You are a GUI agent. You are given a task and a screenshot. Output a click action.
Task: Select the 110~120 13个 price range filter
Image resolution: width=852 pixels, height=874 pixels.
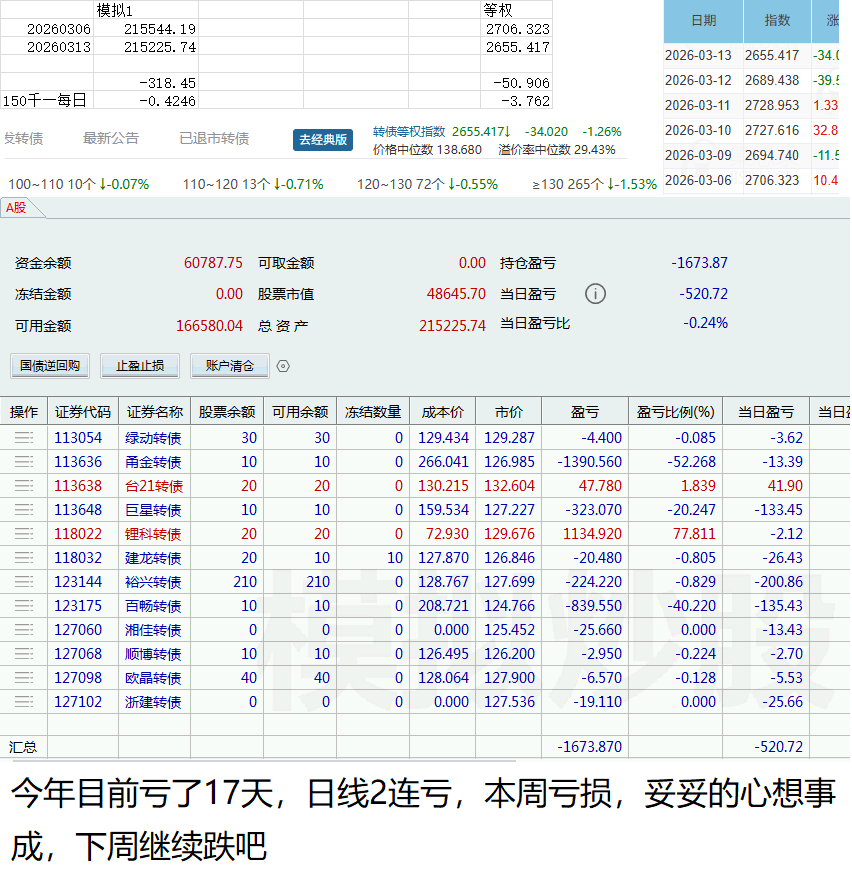tap(253, 184)
